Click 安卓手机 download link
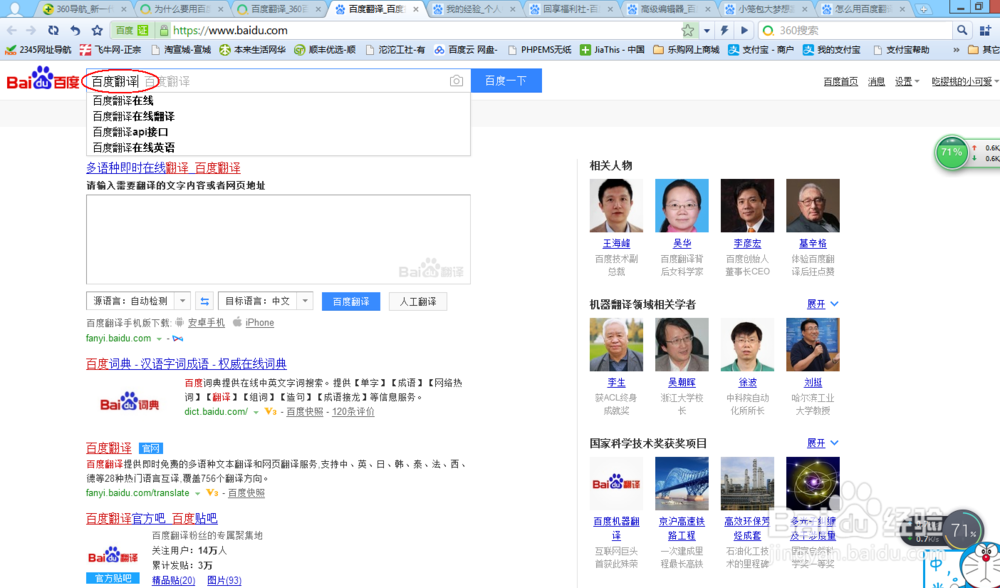 [x=206, y=323]
